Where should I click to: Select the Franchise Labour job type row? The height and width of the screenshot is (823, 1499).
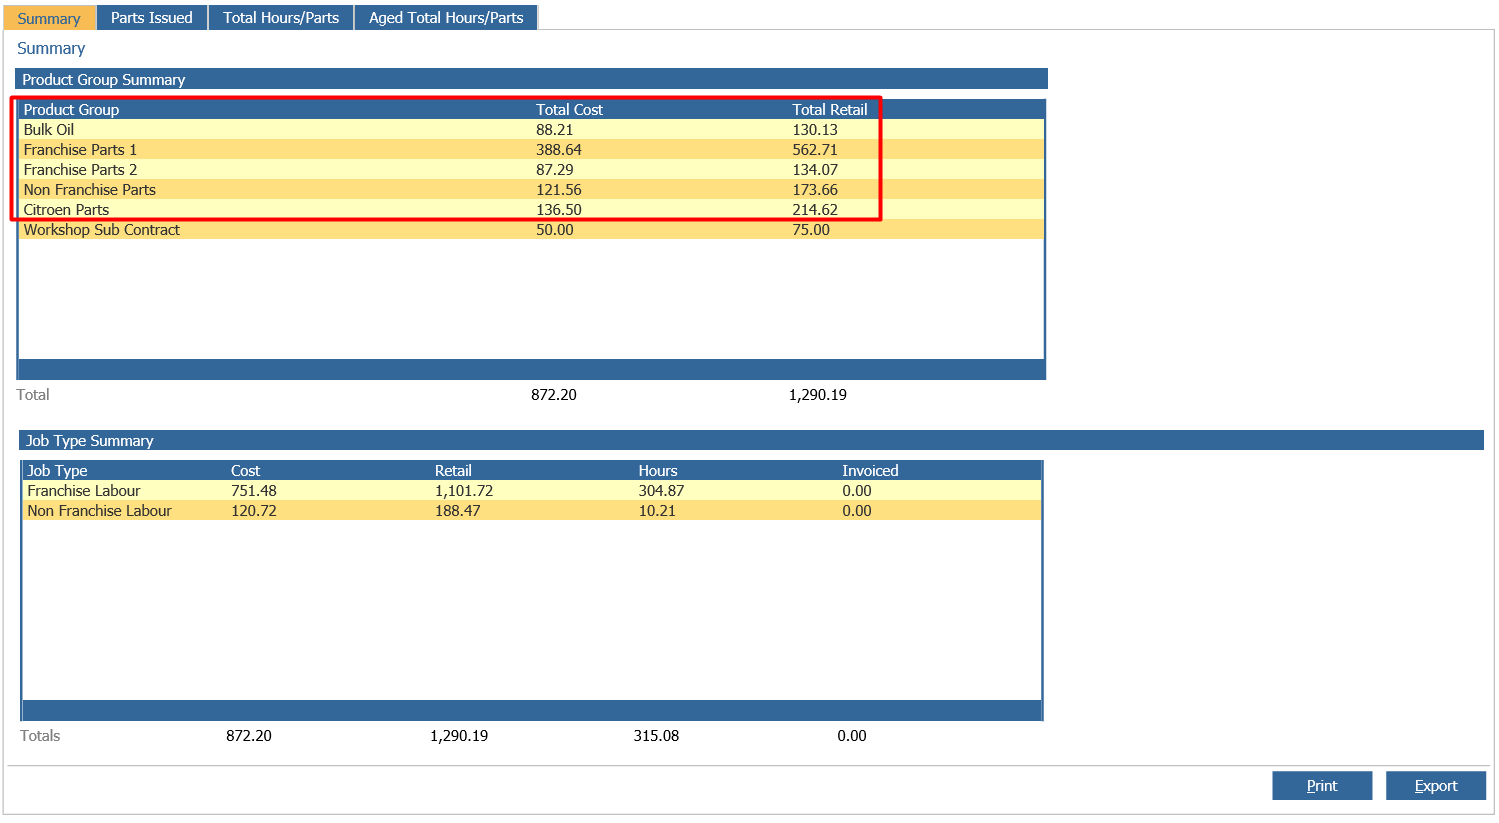[532, 490]
